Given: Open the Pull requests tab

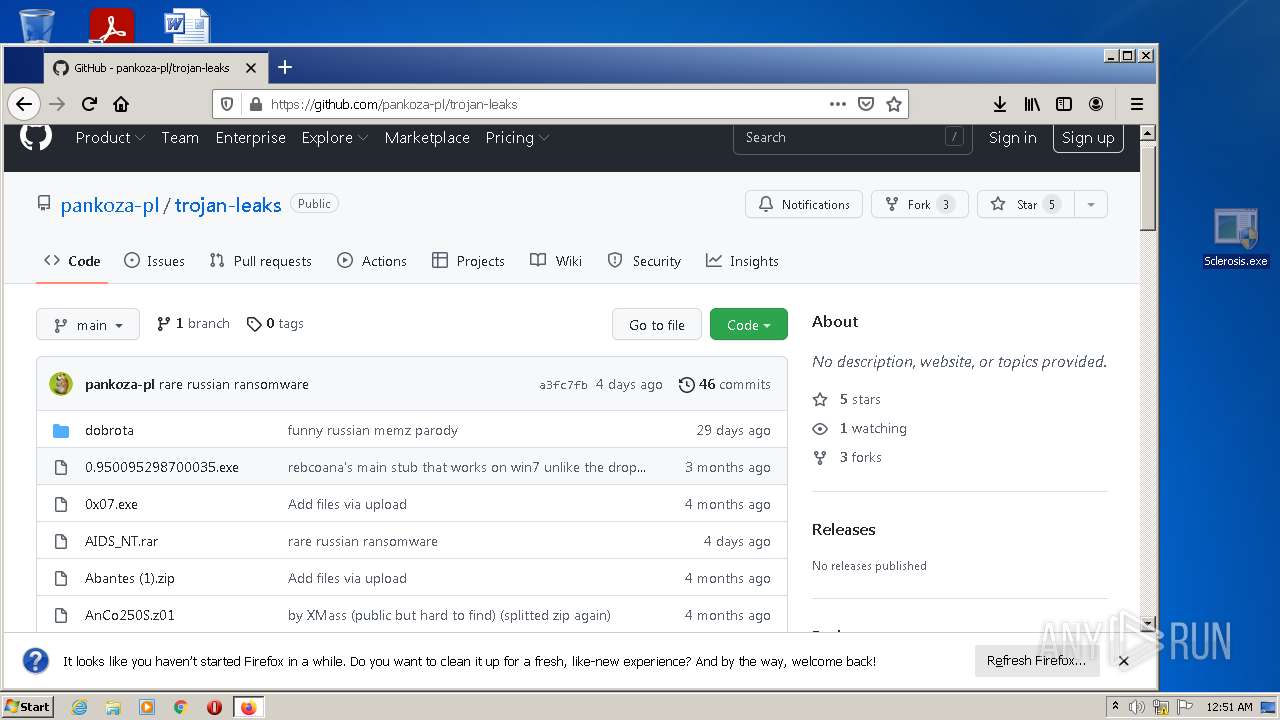Looking at the screenshot, I should 260,261.
